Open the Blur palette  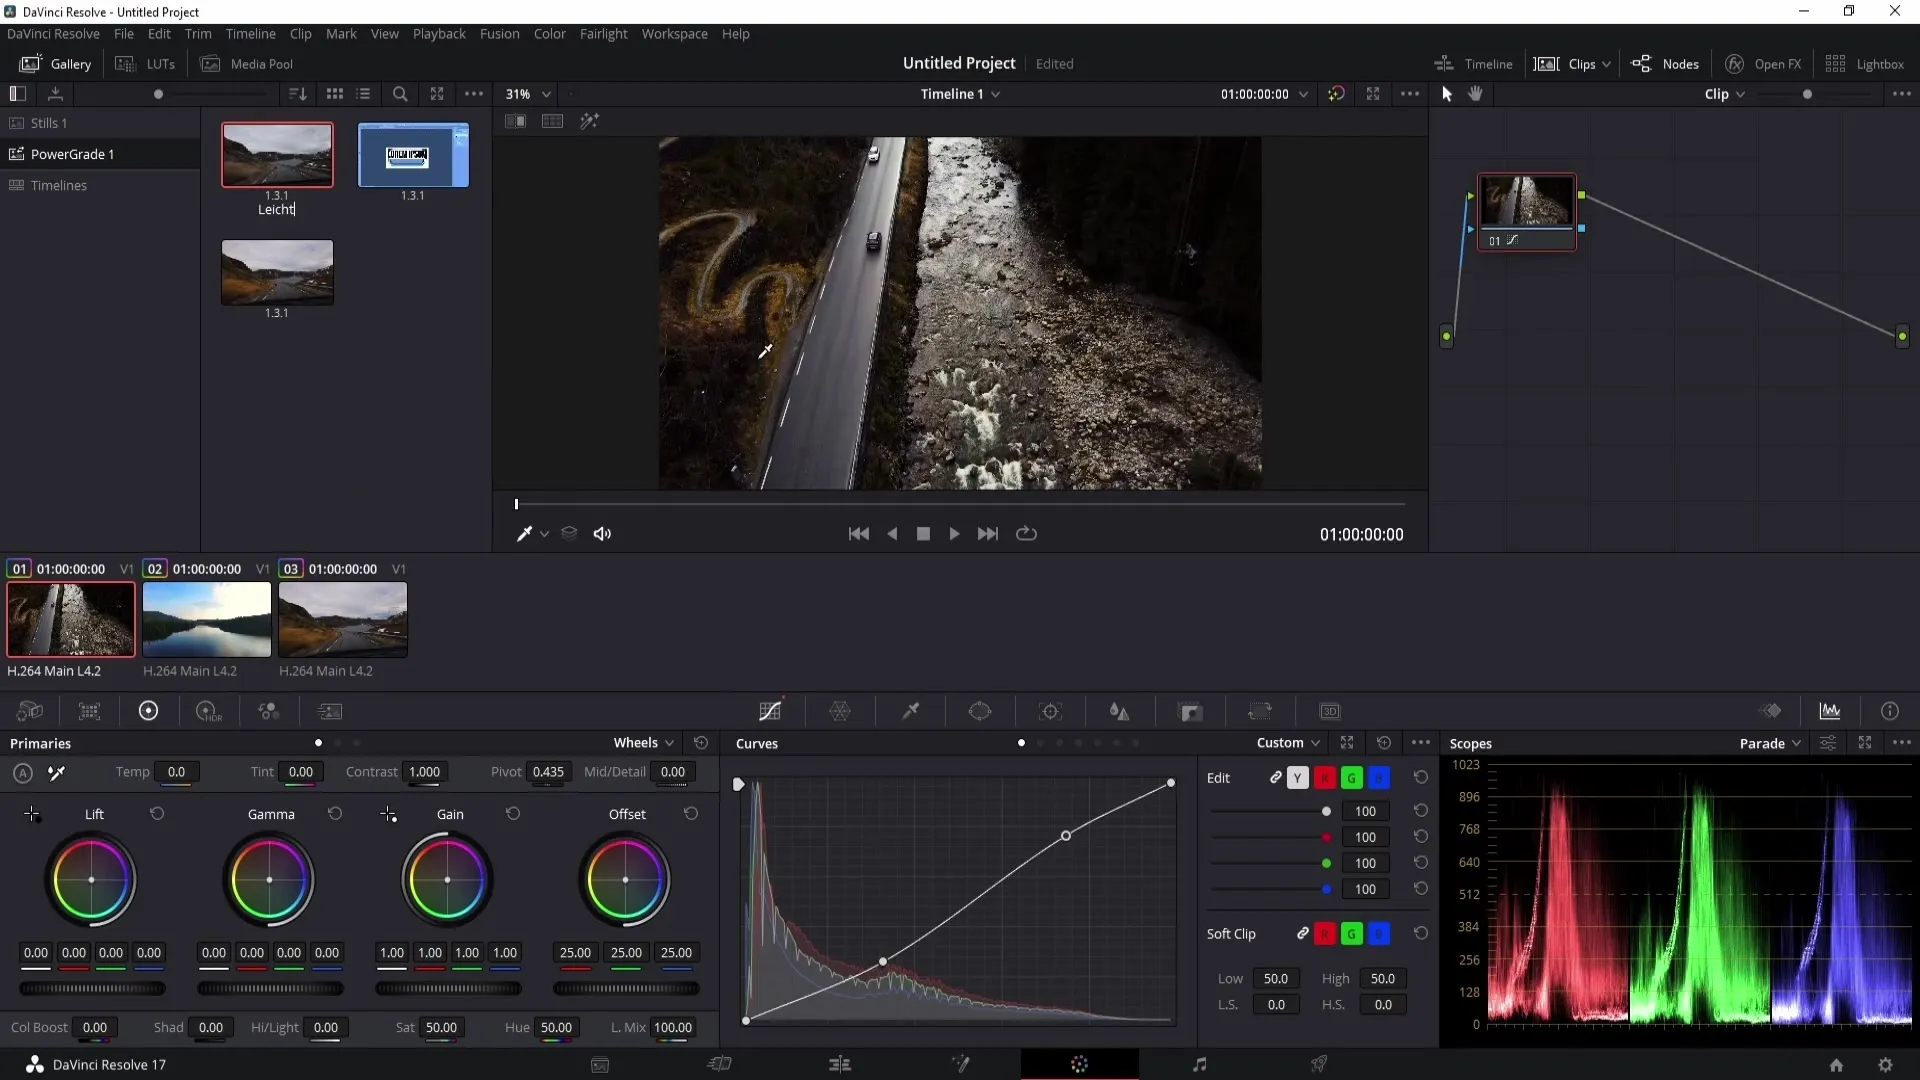1120,711
